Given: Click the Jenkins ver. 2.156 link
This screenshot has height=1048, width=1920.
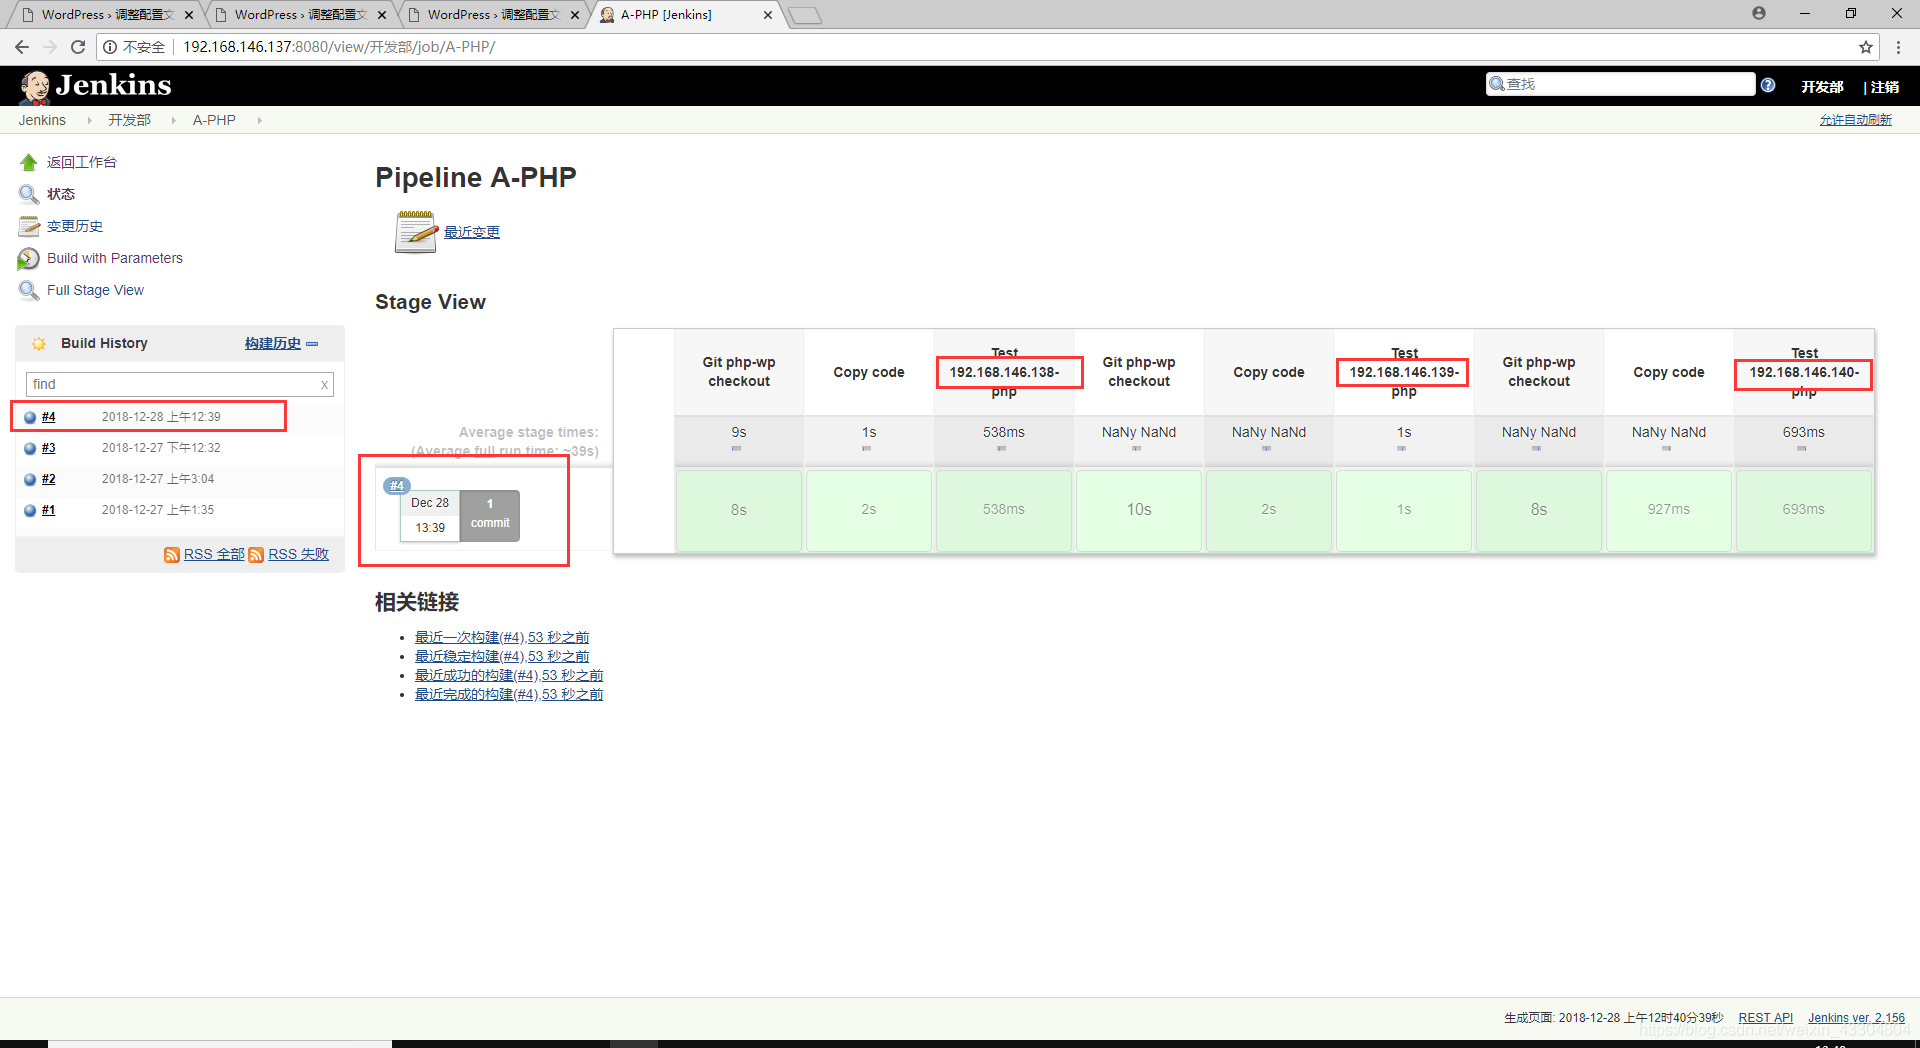Looking at the screenshot, I should 1856,1018.
